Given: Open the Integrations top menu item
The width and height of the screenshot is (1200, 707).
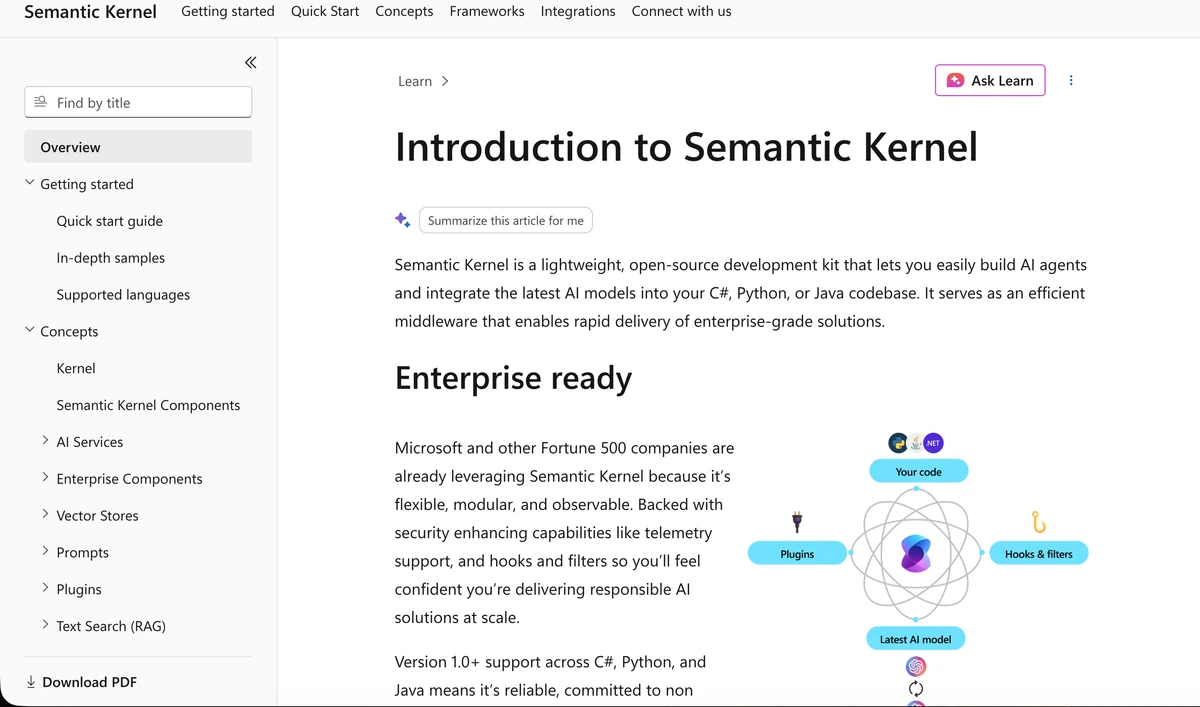Looking at the screenshot, I should point(578,11).
